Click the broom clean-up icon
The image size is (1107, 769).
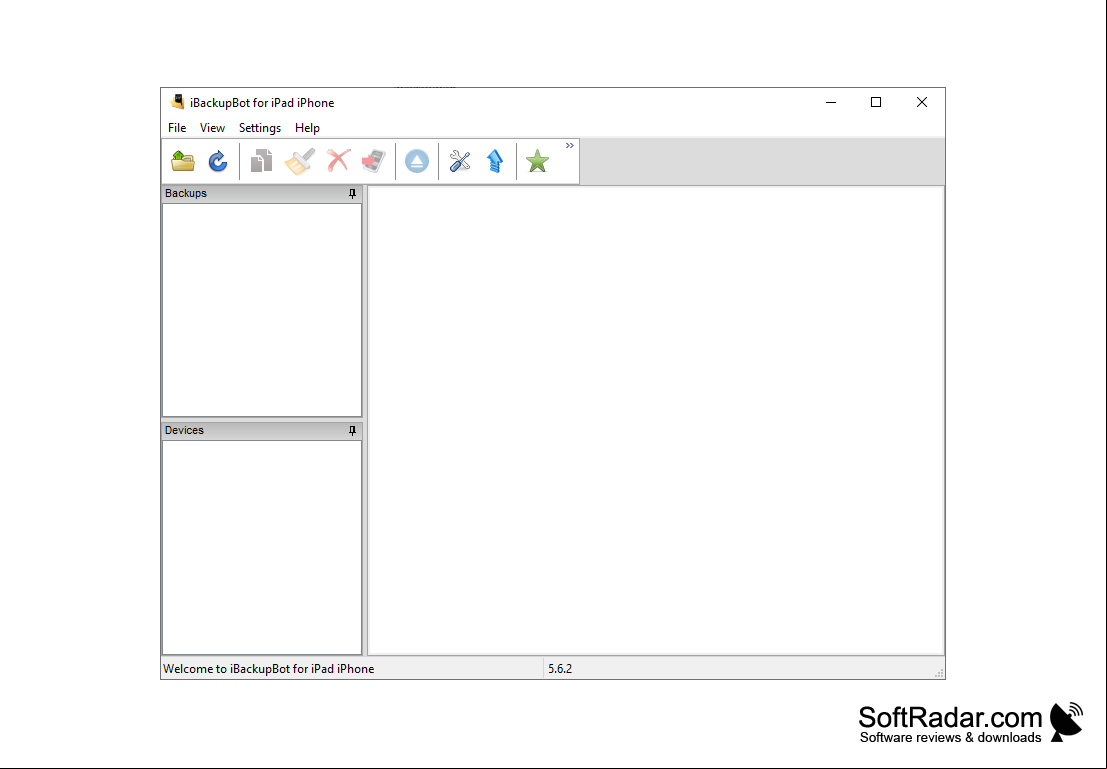click(300, 161)
